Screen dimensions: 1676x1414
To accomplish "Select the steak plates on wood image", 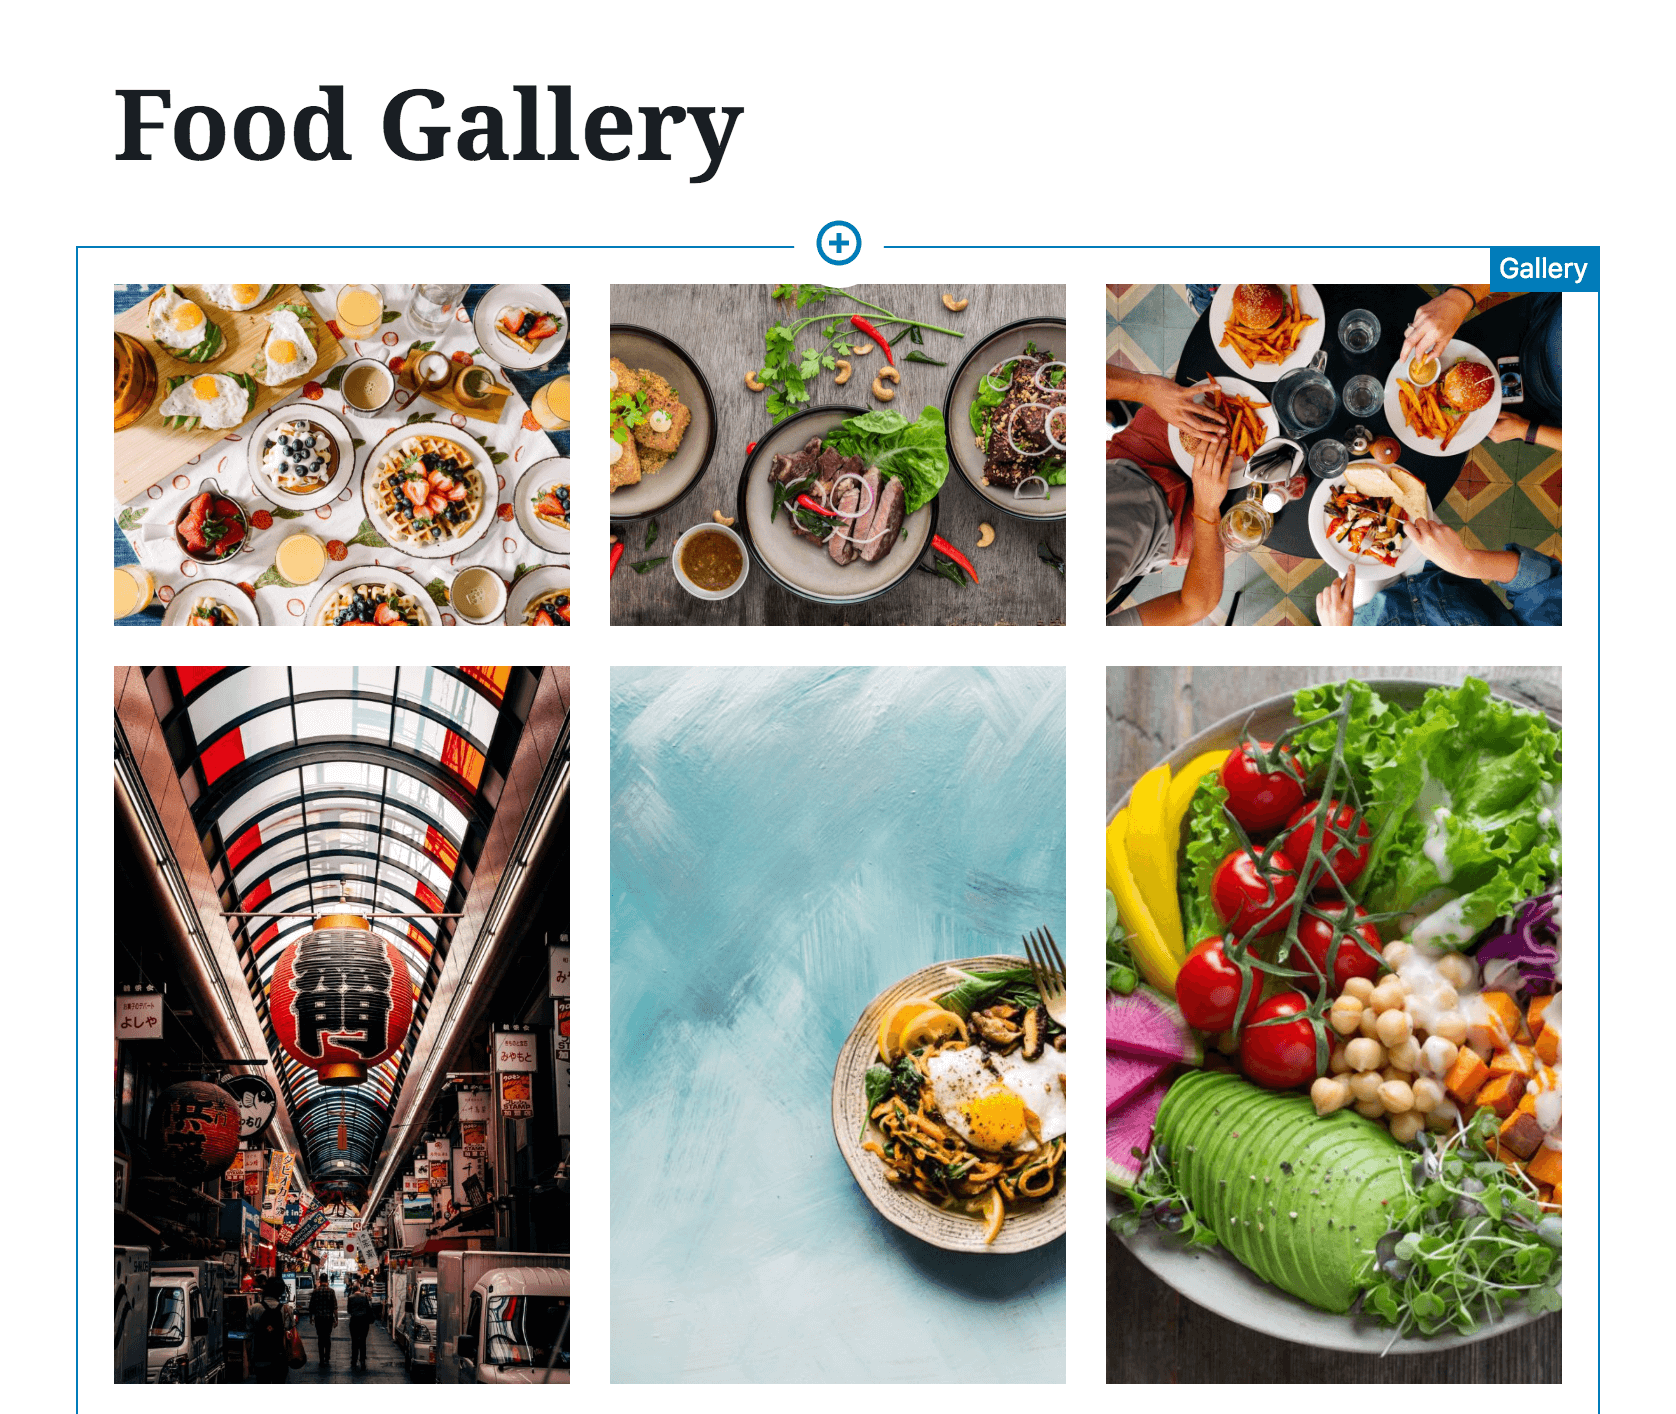I will click(x=838, y=455).
